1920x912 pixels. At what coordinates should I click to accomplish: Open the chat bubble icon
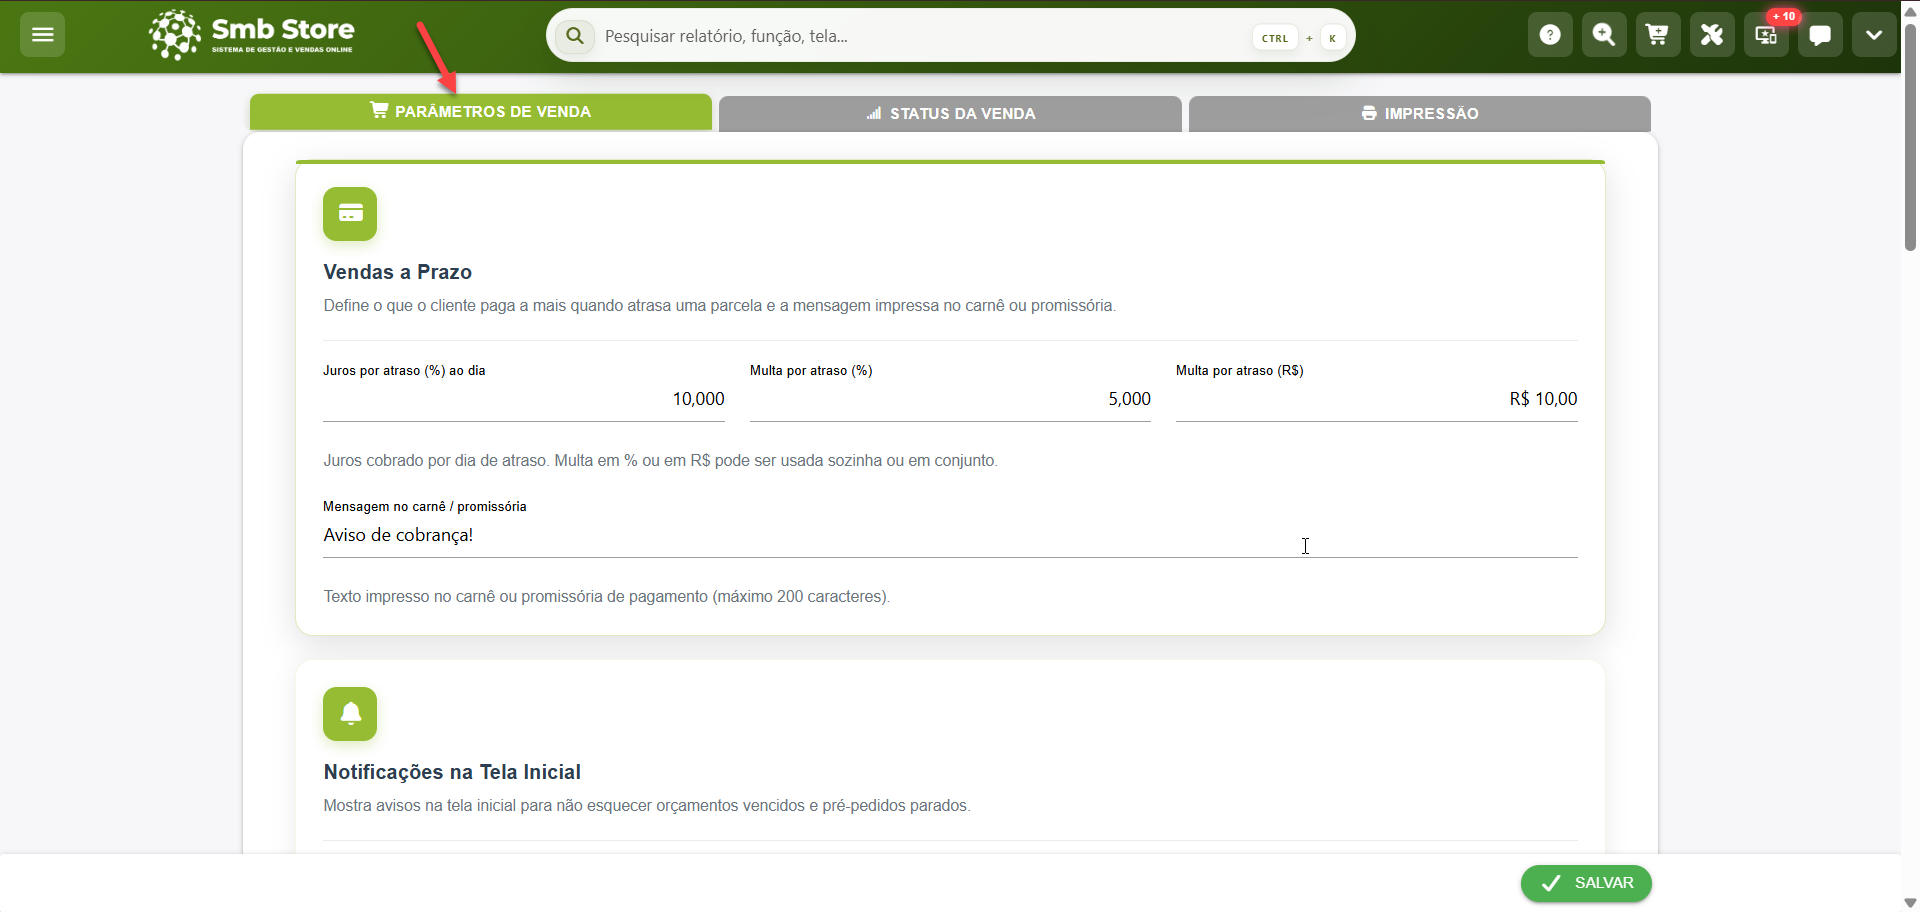pyautogui.click(x=1820, y=35)
